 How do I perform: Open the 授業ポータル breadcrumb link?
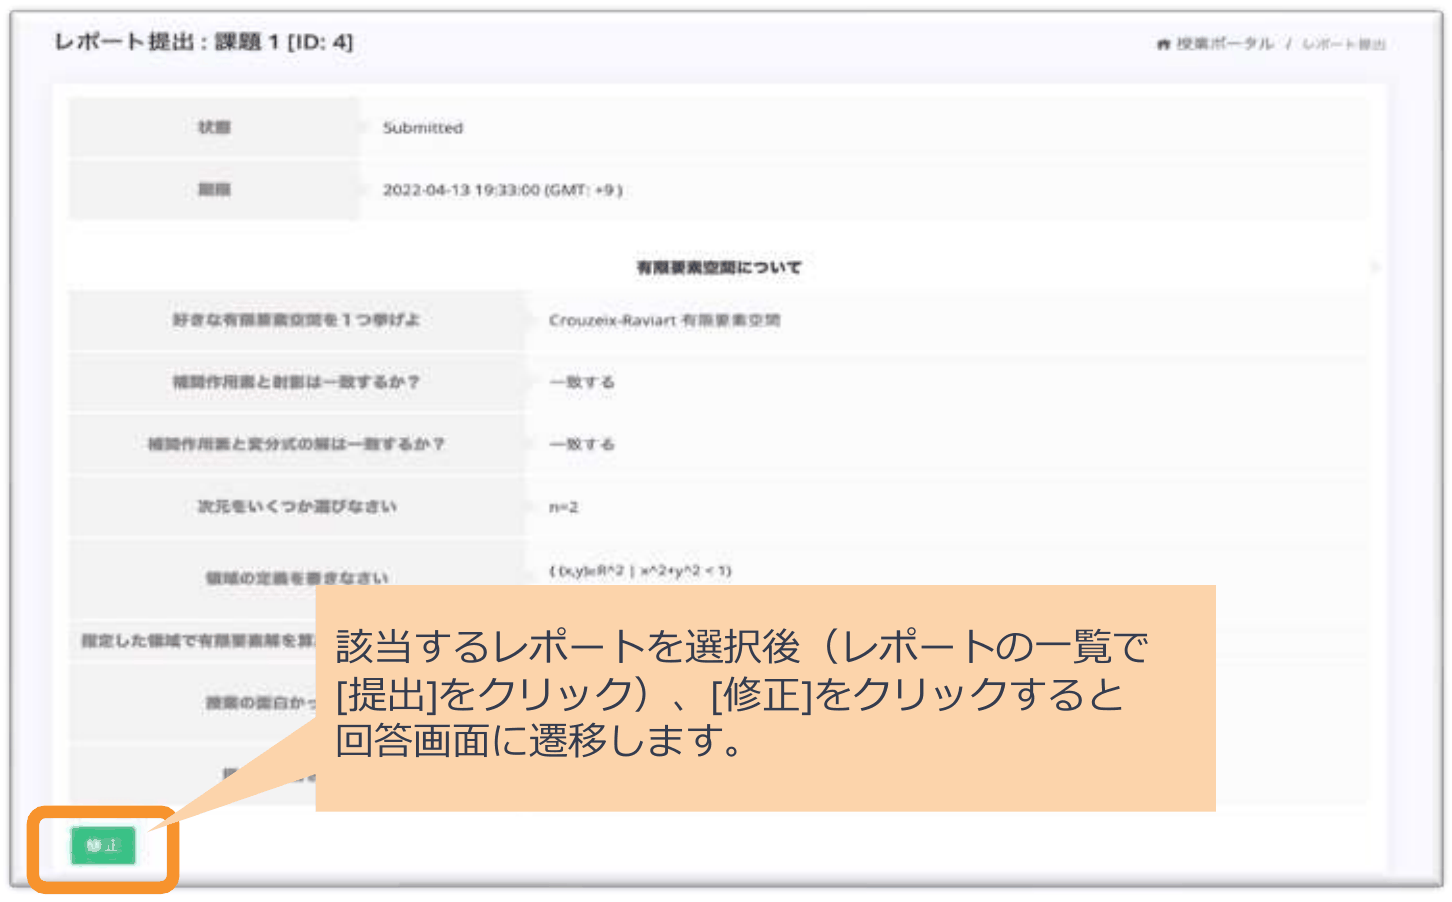tap(1224, 44)
